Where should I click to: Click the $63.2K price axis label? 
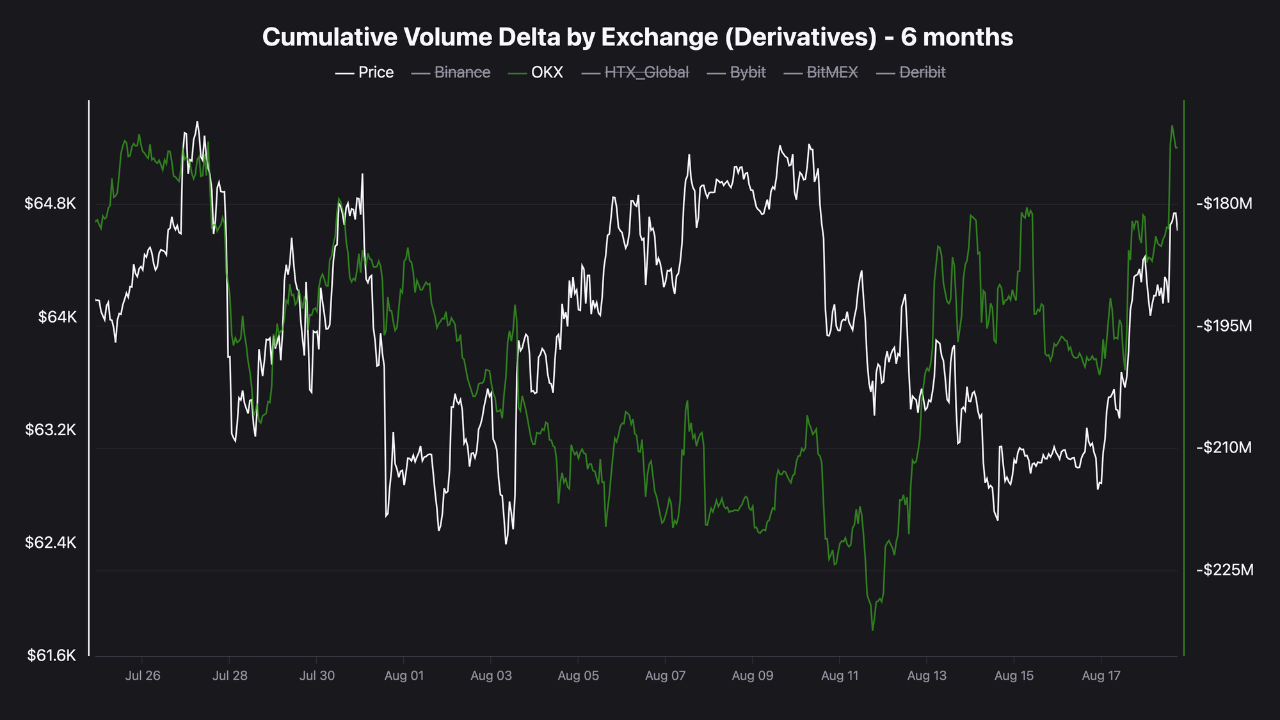coord(50,430)
